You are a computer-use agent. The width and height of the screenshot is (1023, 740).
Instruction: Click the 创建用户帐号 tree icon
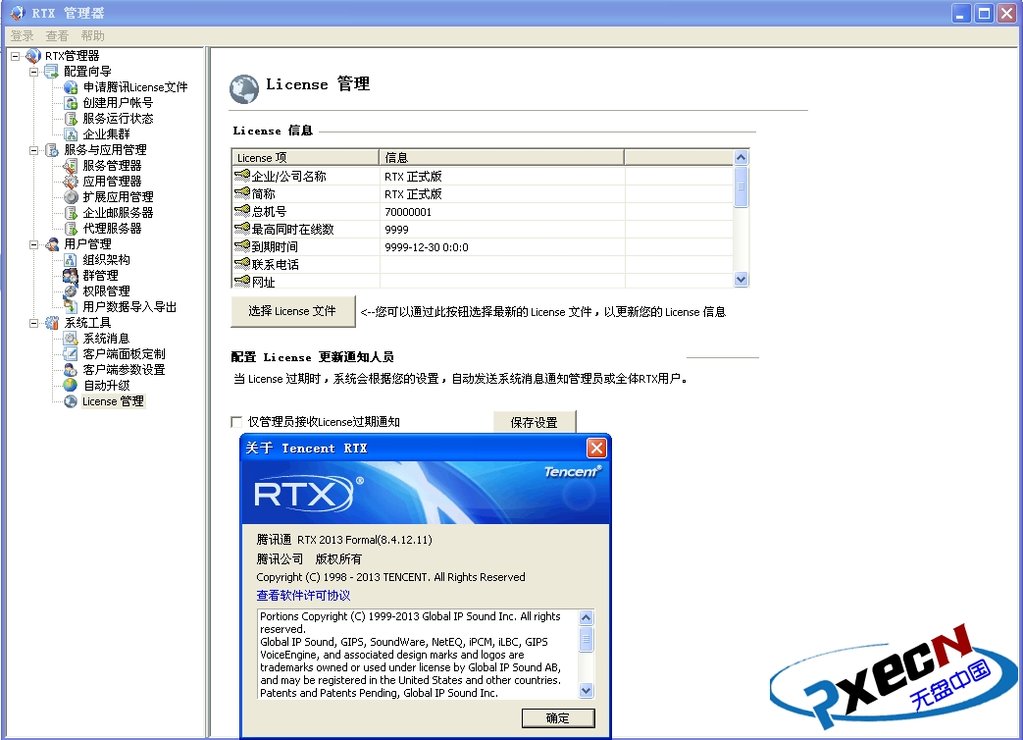(71, 103)
